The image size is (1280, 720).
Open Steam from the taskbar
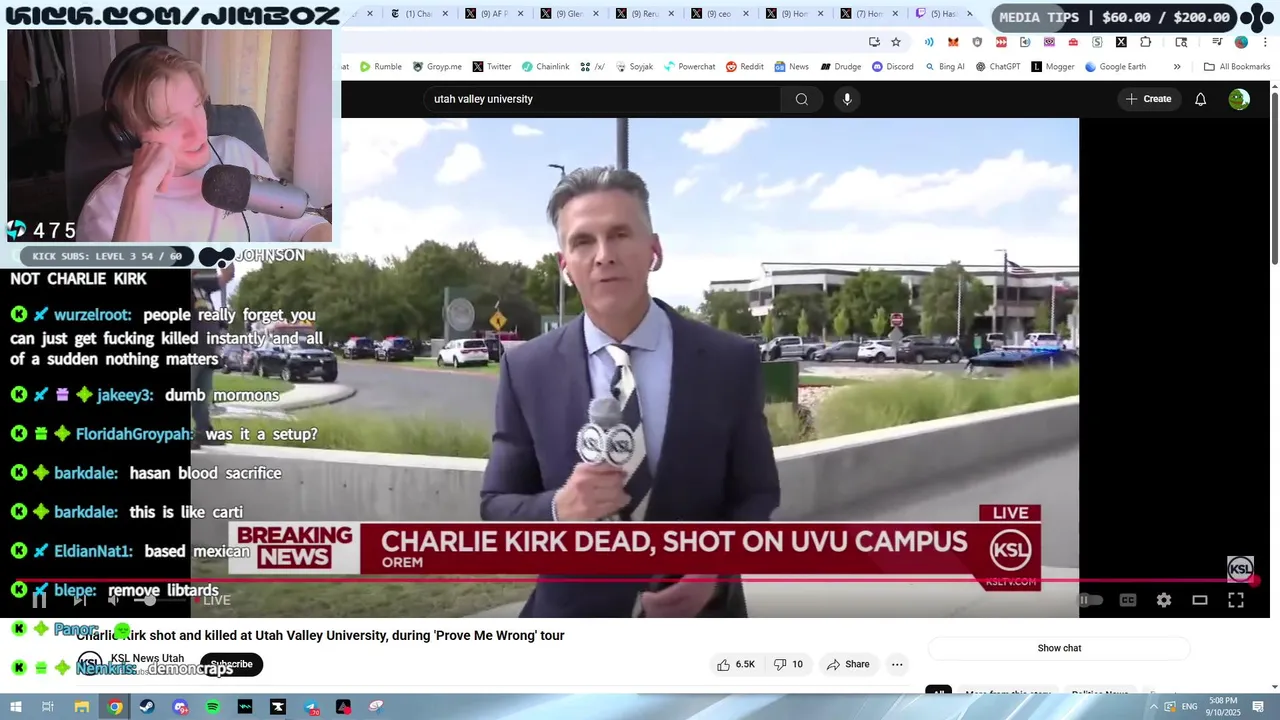(x=147, y=707)
